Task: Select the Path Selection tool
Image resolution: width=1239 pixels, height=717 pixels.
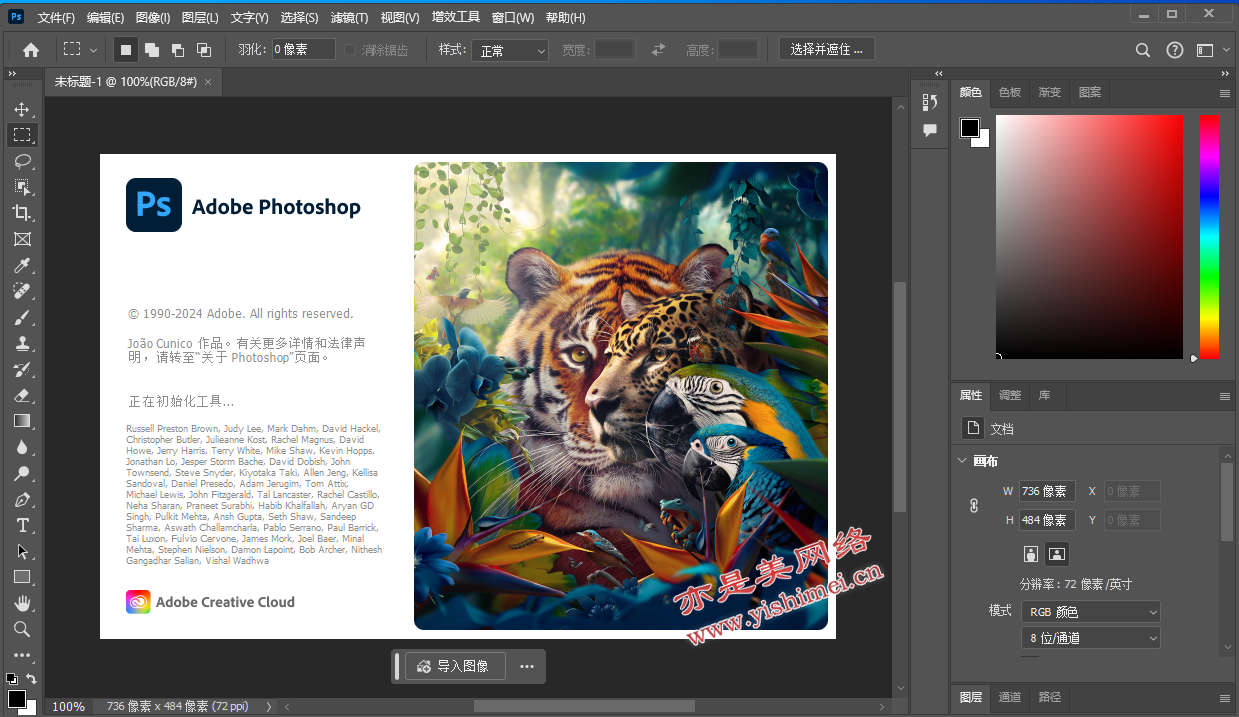Action: [x=22, y=551]
